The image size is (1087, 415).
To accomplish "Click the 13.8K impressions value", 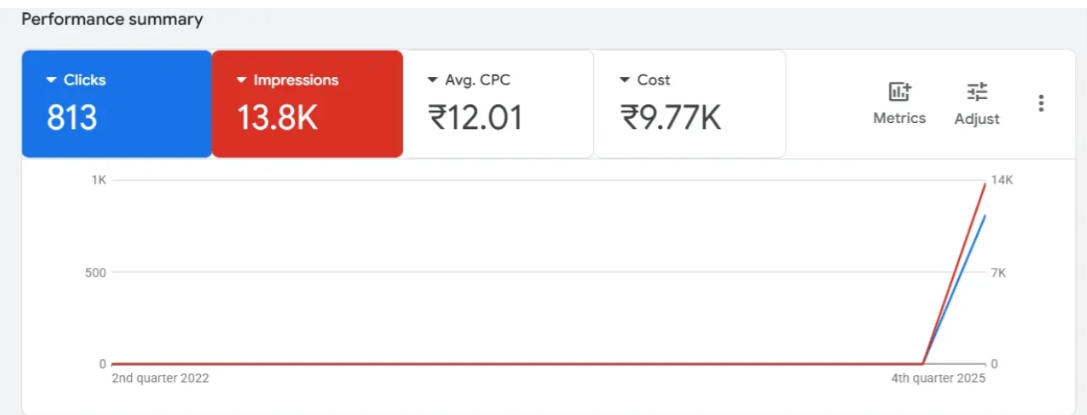I will (x=277, y=119).
